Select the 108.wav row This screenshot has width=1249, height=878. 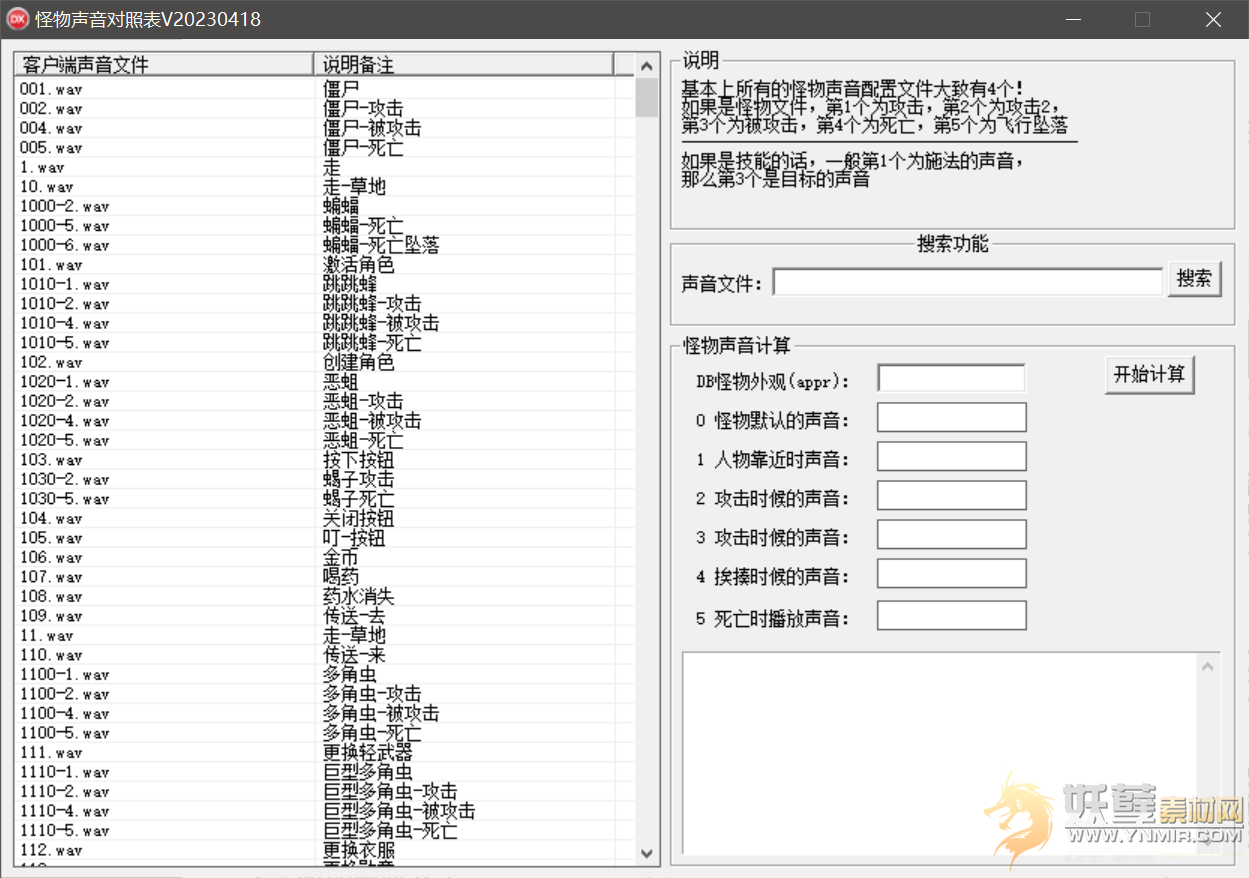pyautogui.click(x=325, y=596)
